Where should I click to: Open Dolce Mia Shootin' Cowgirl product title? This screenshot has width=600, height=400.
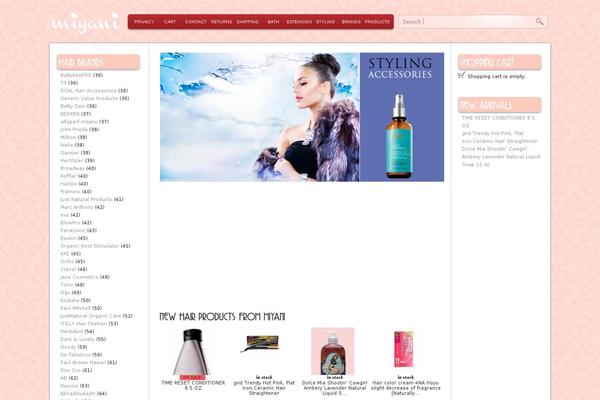point(334,388)
